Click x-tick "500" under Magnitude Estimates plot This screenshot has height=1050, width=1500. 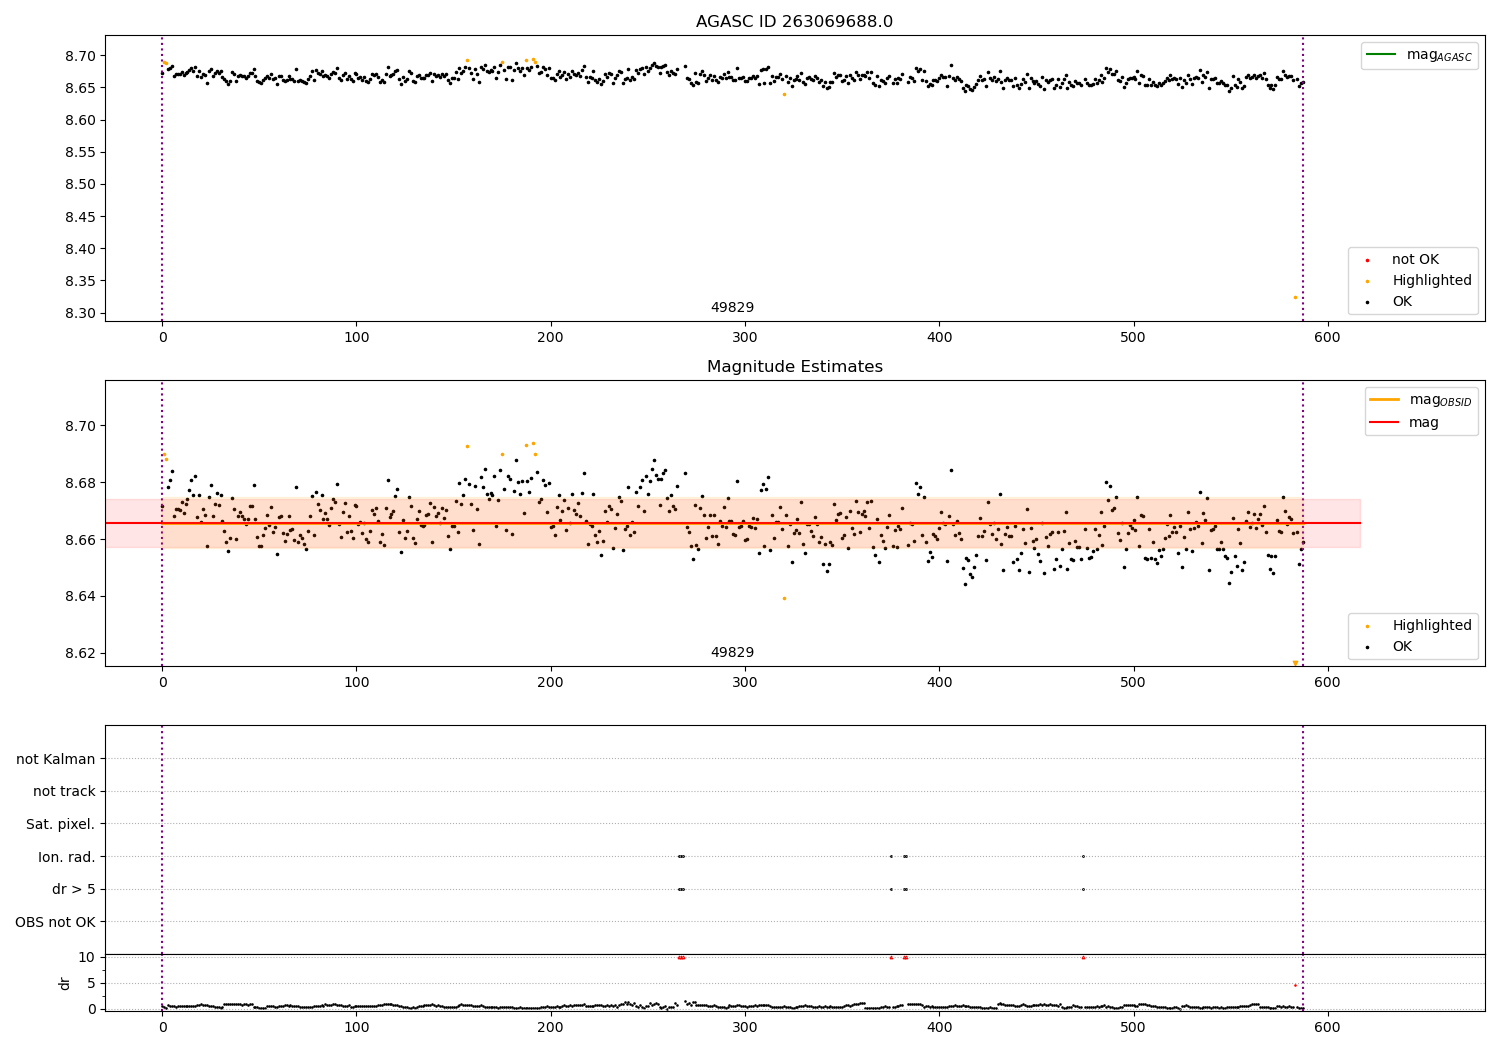(x=1133, y=683)
